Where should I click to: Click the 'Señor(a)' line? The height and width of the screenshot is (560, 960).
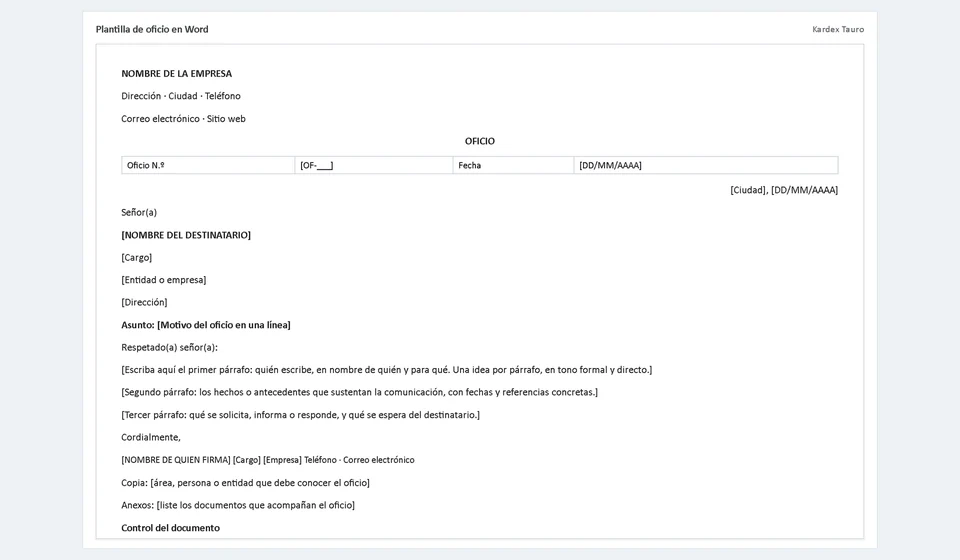click(x=139, y=212)
